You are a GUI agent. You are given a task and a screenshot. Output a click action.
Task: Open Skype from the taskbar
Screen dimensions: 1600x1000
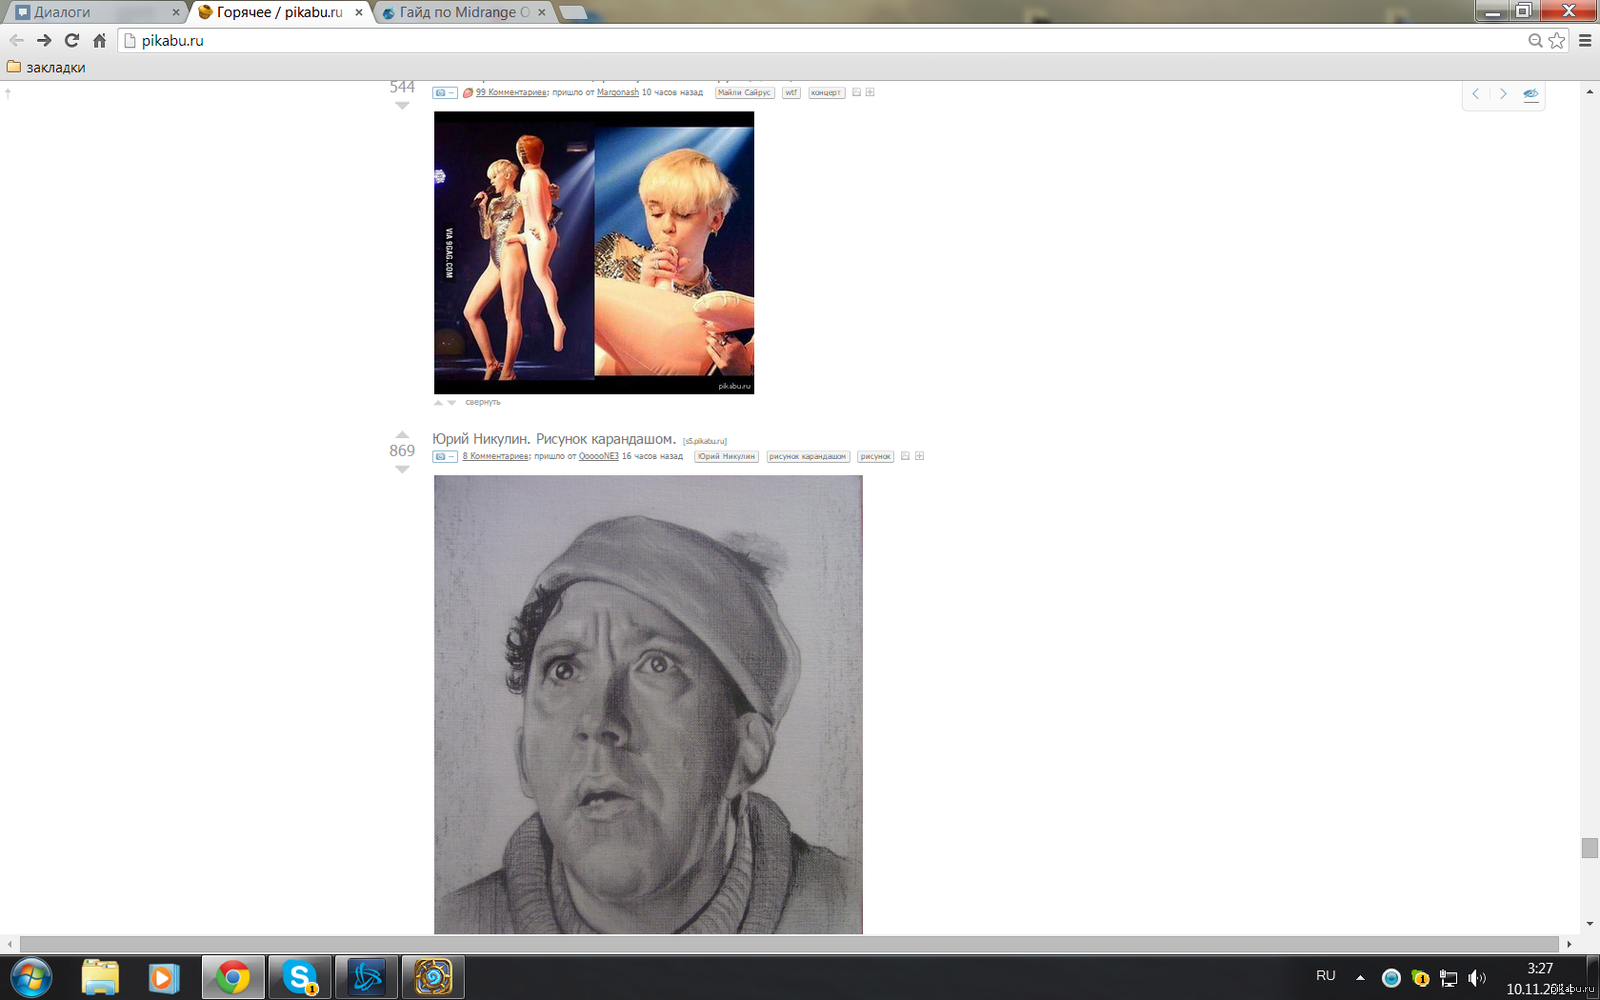[300, 977]
